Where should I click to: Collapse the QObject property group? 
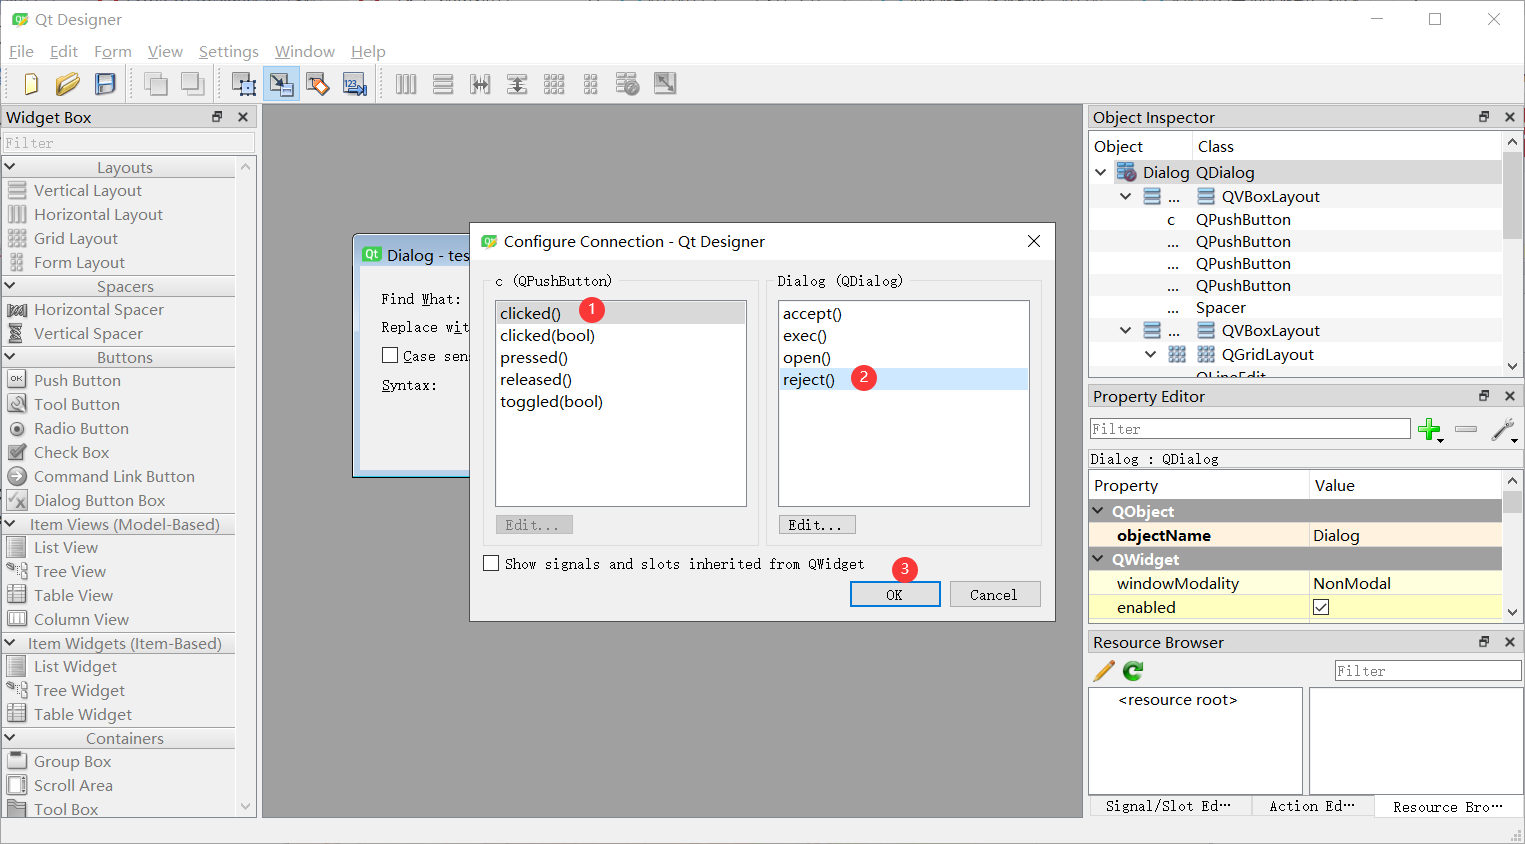tap(1098, 511)
